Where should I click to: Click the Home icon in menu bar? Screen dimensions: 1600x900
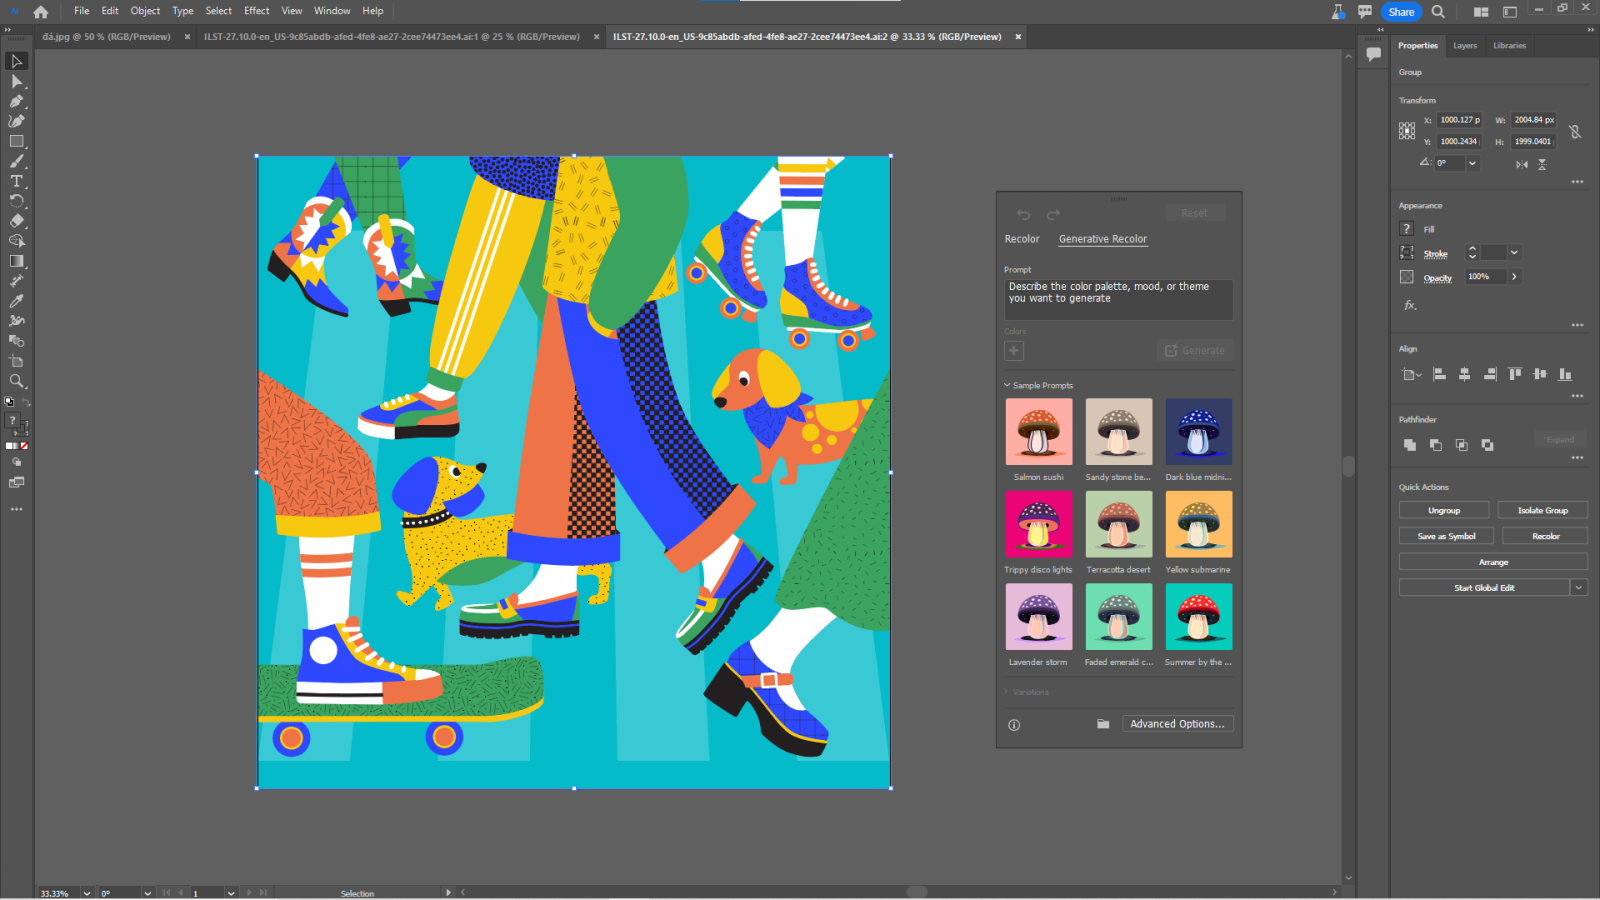pyautogui.click(x=41, y=12)
